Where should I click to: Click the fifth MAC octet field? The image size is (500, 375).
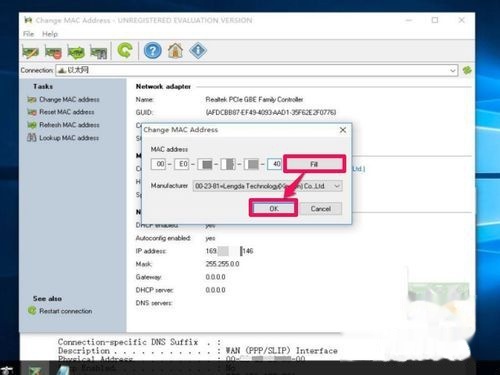pyautogui.click(x=251, y=164)
